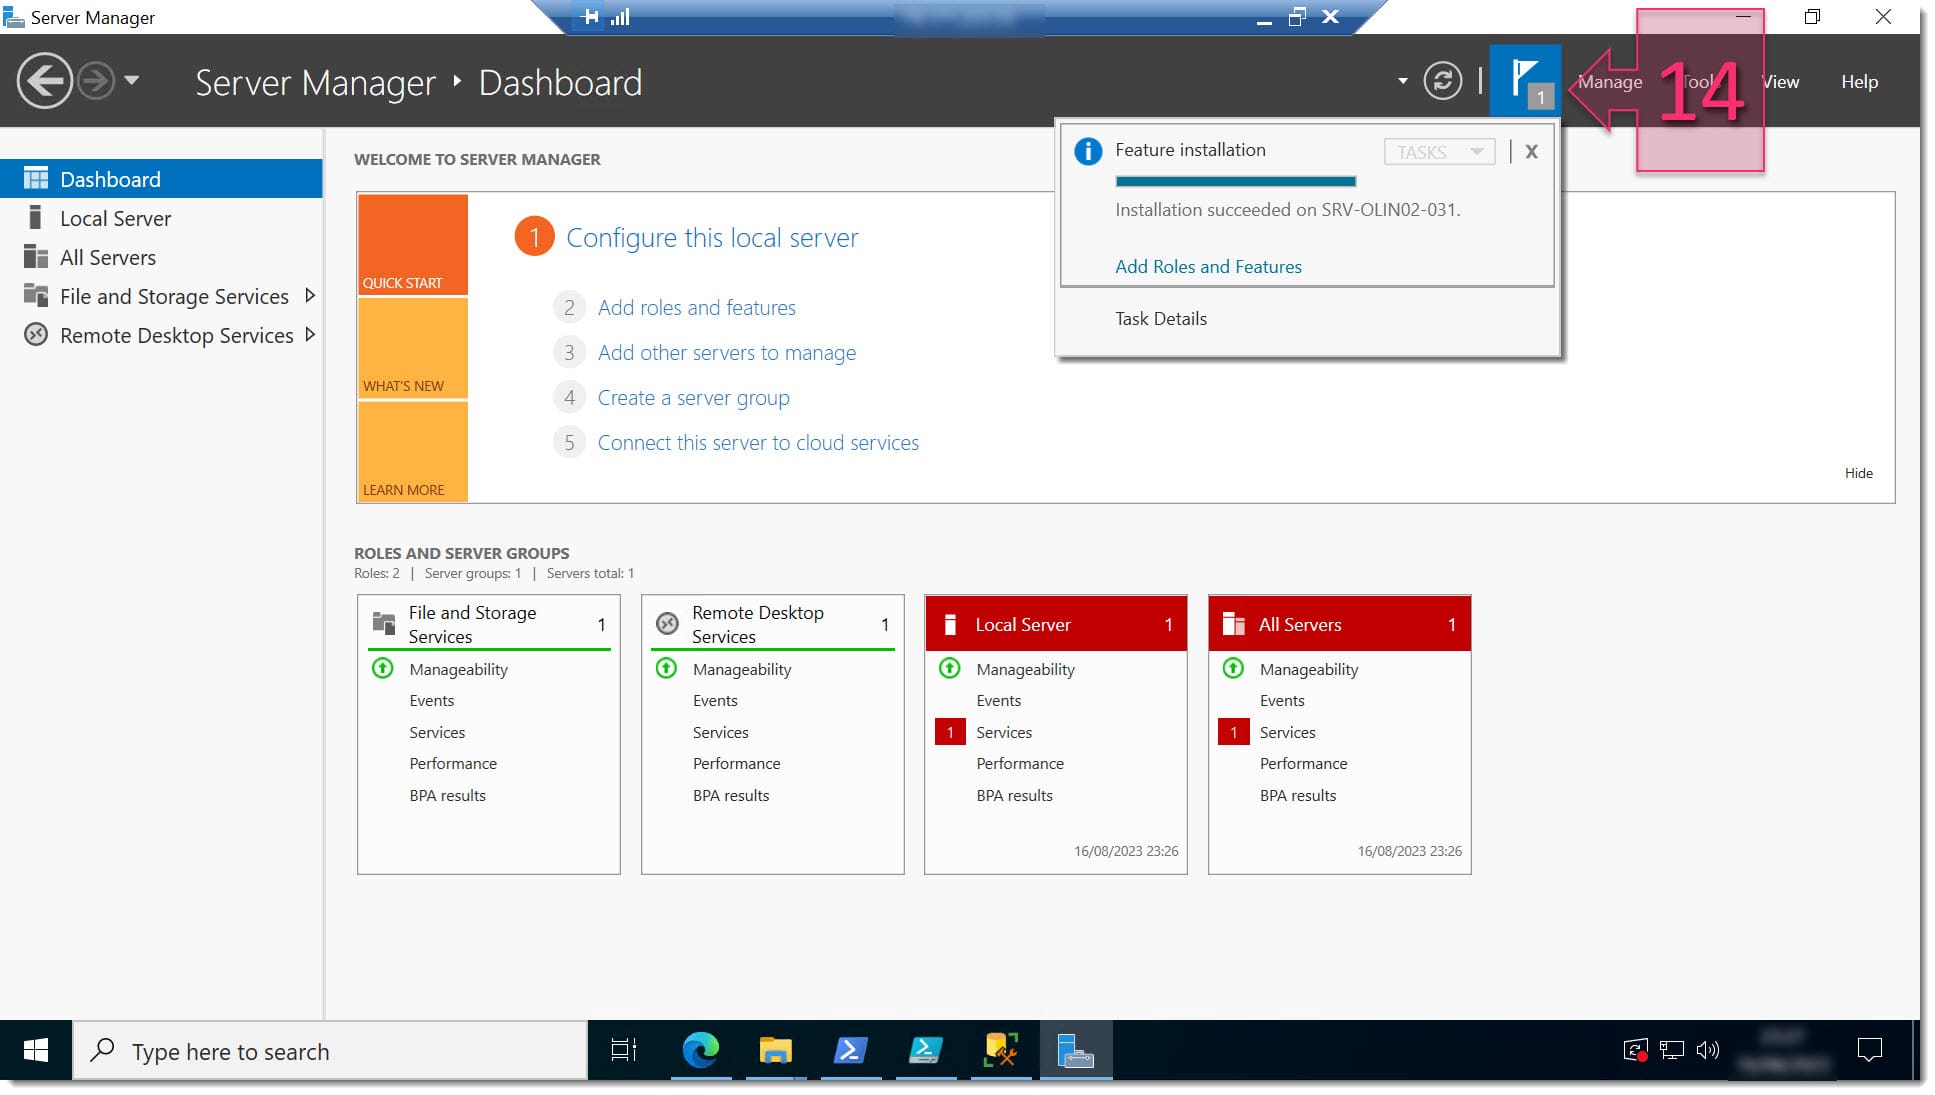This screenshot has height=1095, width=1935.
Task: Open the All Servers tile header
Action: coord(1340,624)
